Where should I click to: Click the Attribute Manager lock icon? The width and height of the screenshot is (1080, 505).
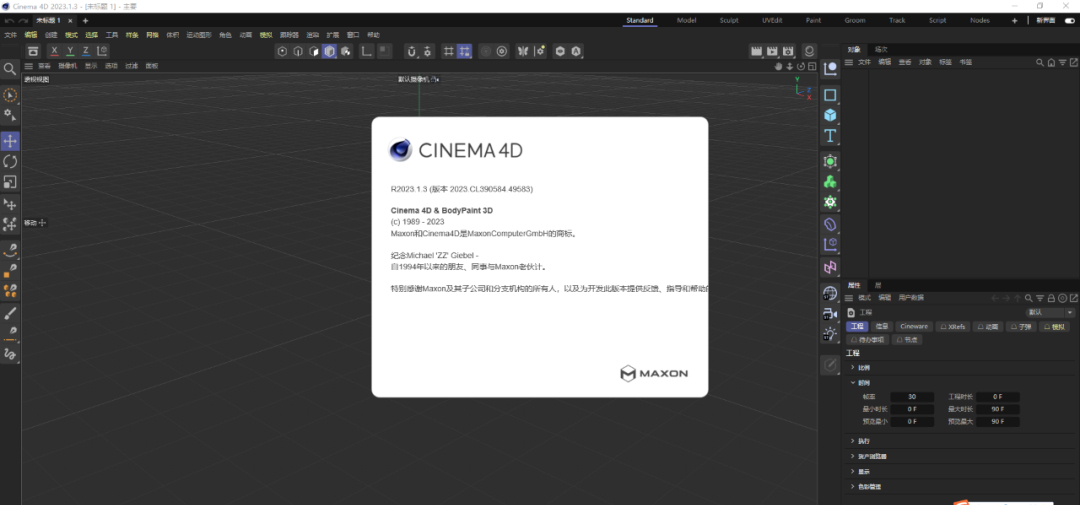(x=1051, y=298)
